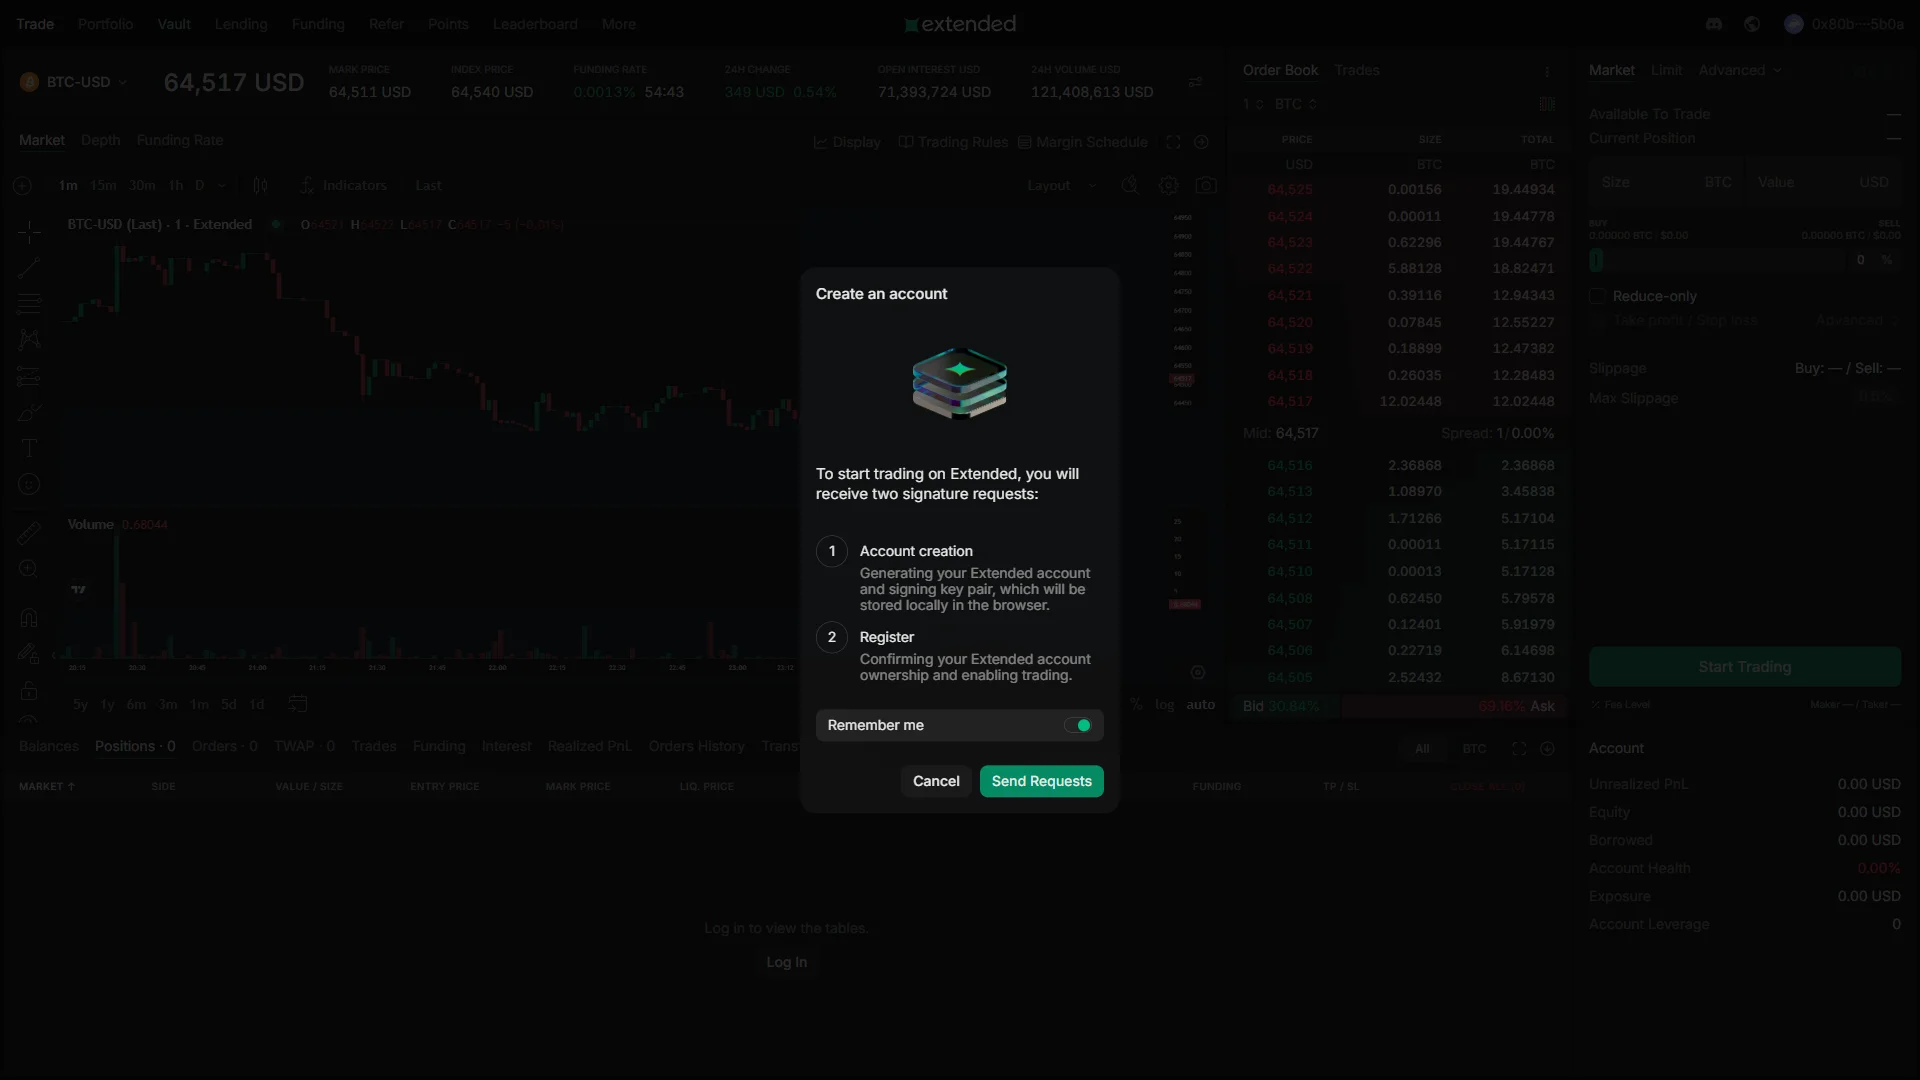Select the 15m chart interval

pyautogui.click(x=103, y=186)
